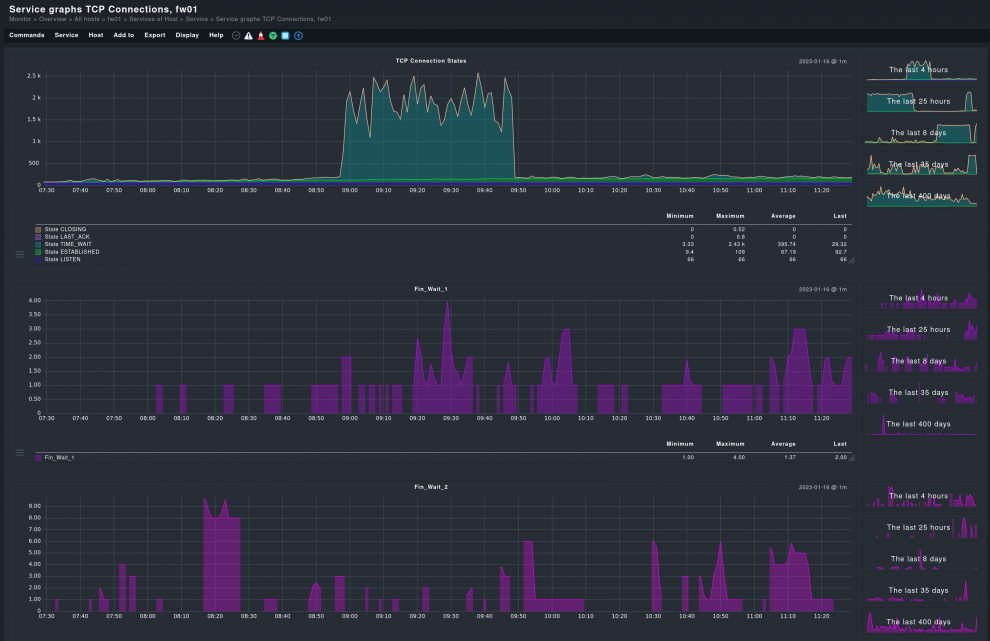
Task: Open Services of Host breadcrumb link
Action: point(153,19)
